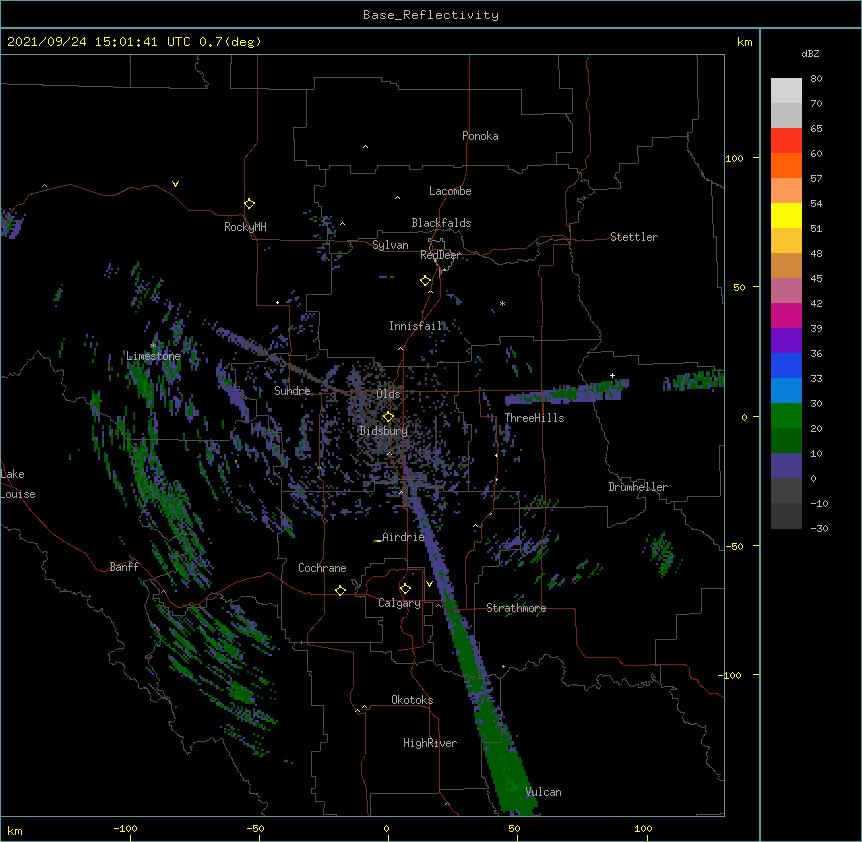The width and height of the screenshot is (862, 842).
Task: Click the 45 value on the dBZ legend
Action: click(816, 279)
